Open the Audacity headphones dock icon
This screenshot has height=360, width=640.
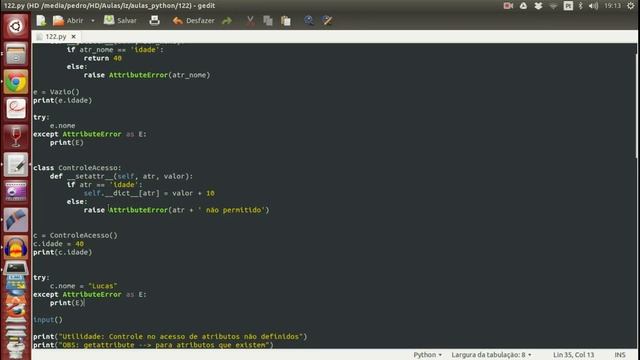coord(16,247)
